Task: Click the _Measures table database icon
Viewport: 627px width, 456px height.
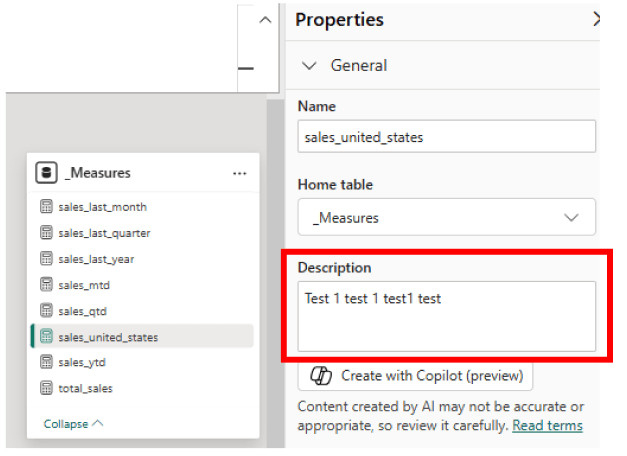Action: click(46, 173)
